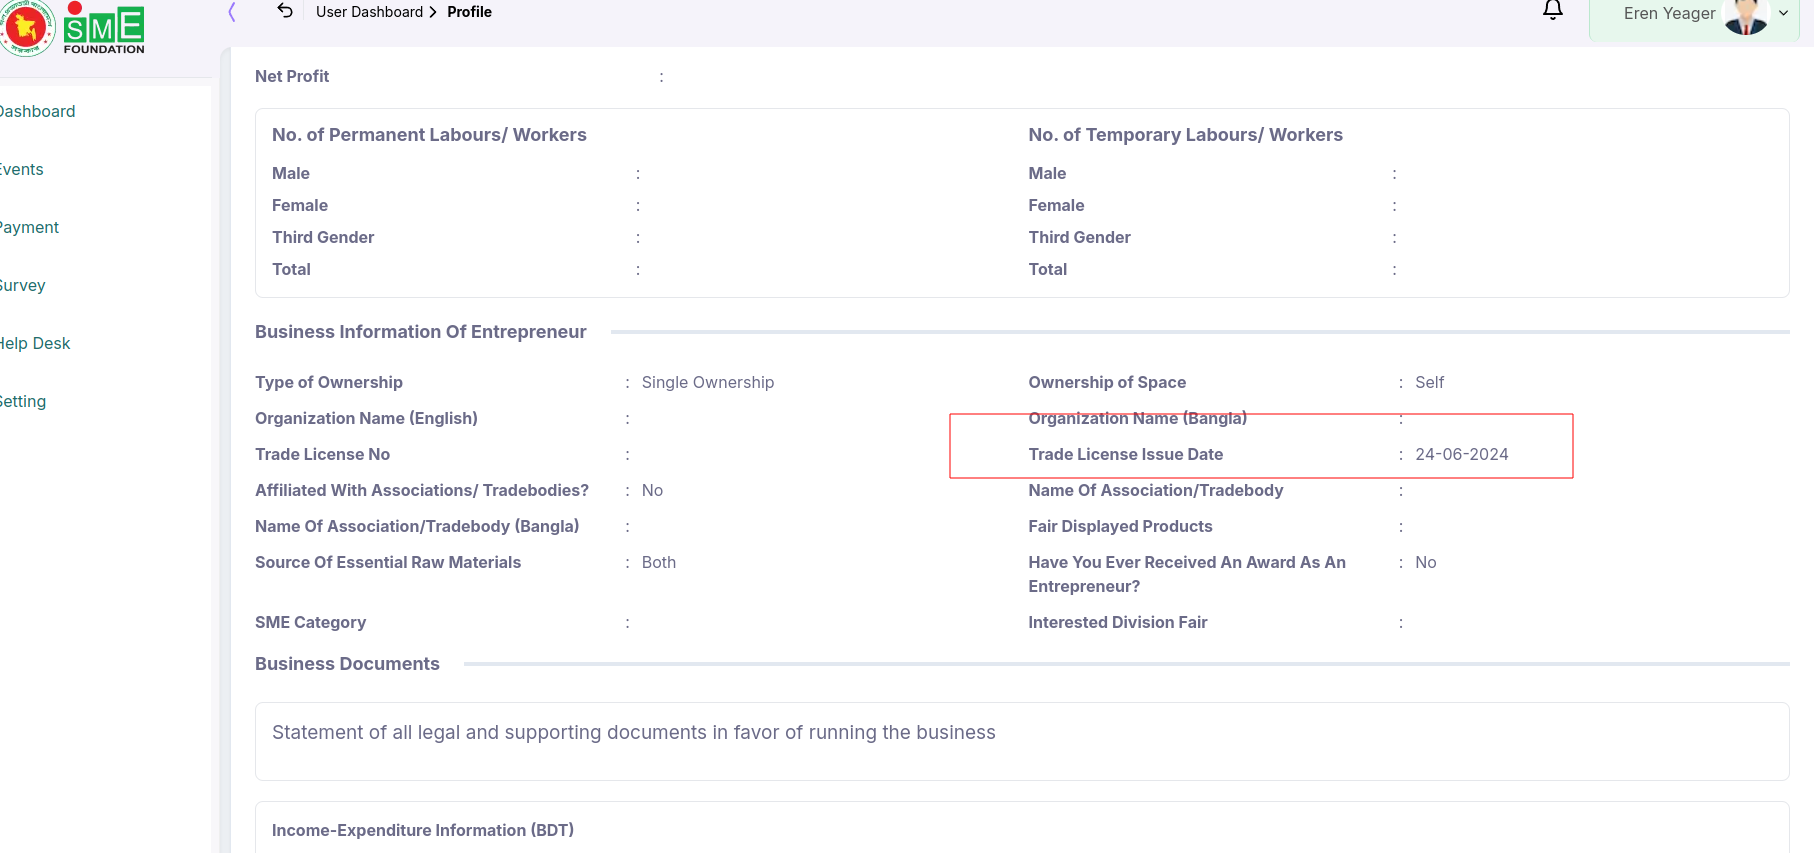1814x853 pixels.
Task: Click the No value for Affiliated With Associations
Action: 652,490
